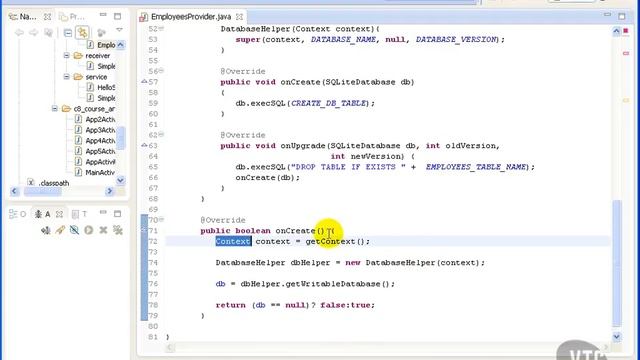Toggle Hide Internal Targets in Ant view
Image resolution: width=640 pixels, height=360 pixels.
tap(74, 230)
